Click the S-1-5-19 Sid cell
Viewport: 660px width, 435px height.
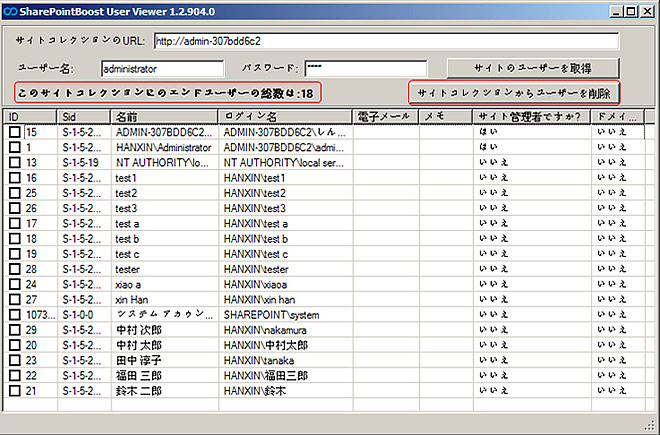pyautogui.click(x=84, y=163)
